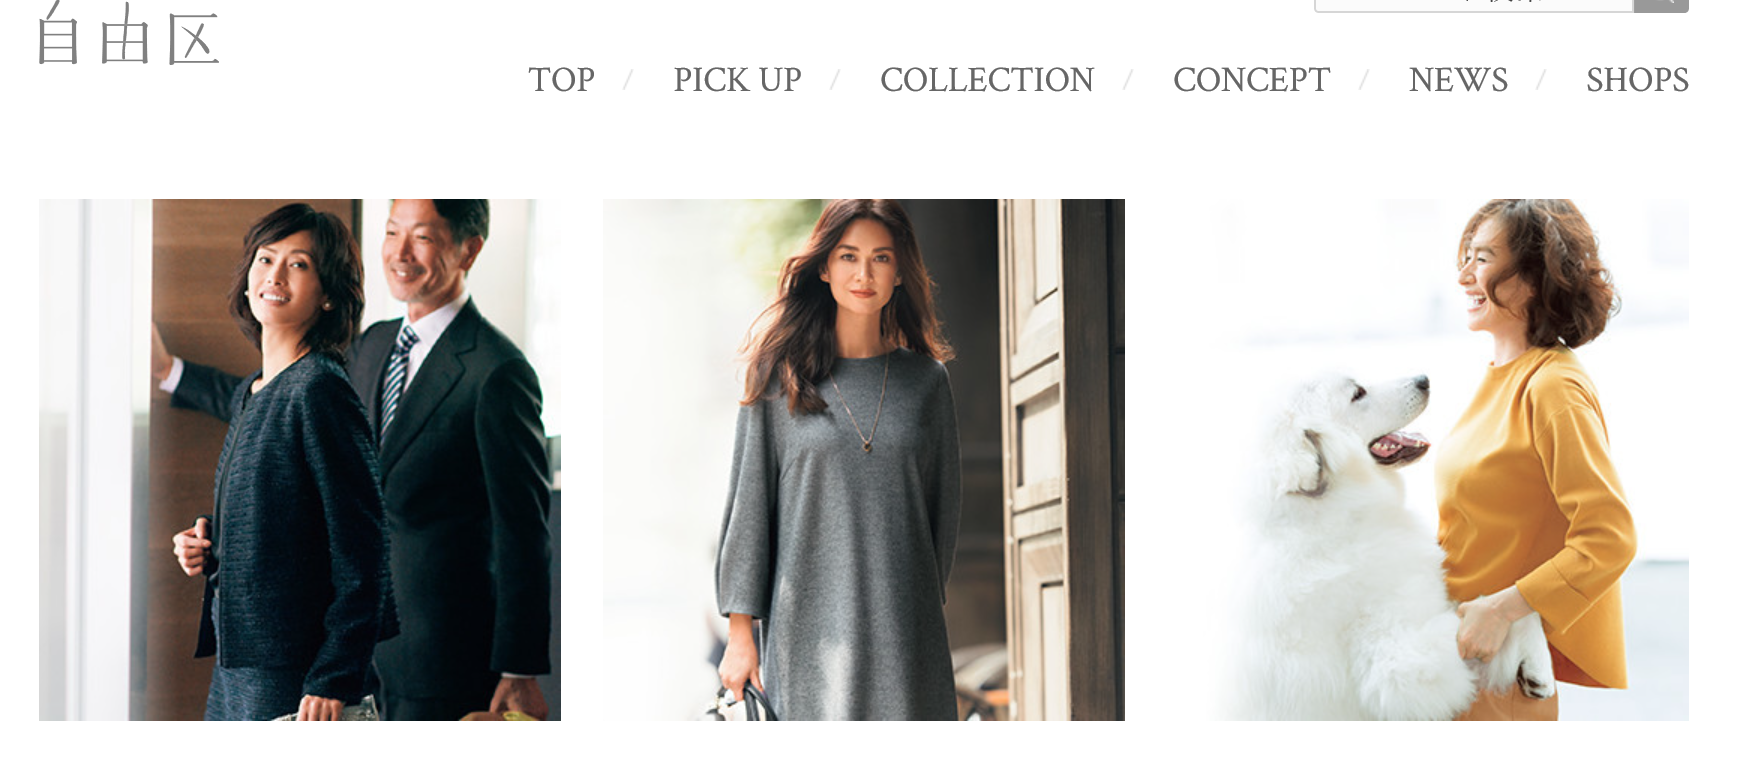The height and width of the screenshot is (759, 1741).
Task: Select CONCEPT in the navigation bar
Action: pos(1251,80)
